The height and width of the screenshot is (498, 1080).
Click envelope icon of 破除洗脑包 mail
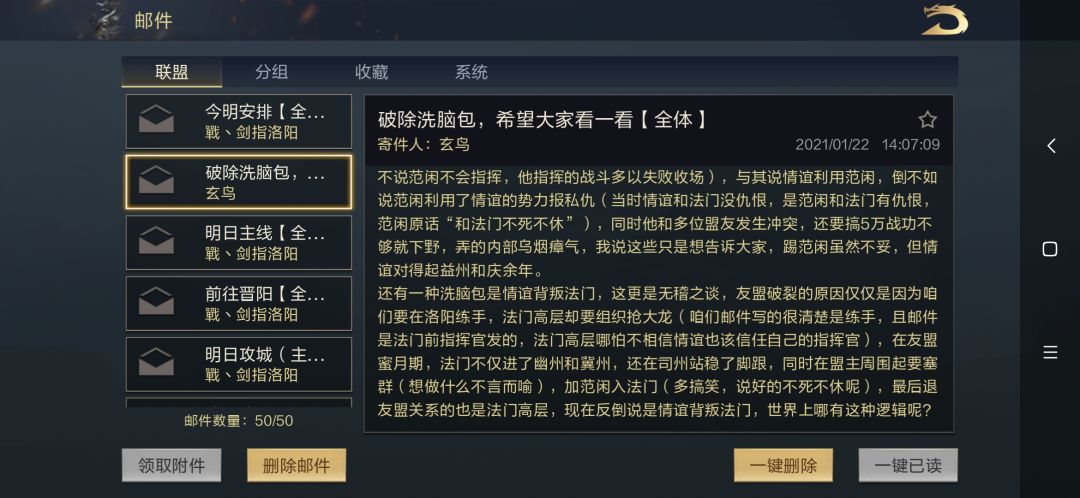156,182
